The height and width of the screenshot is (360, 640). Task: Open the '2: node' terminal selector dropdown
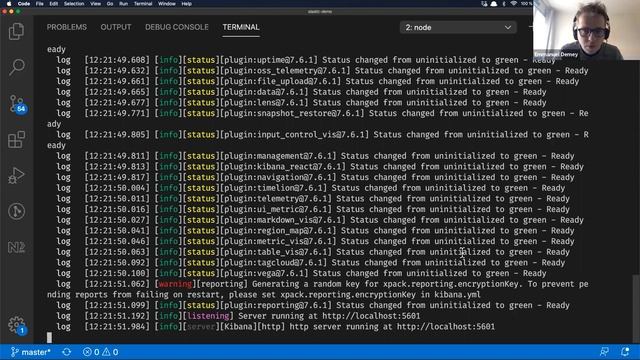click(x=458, y=27)
